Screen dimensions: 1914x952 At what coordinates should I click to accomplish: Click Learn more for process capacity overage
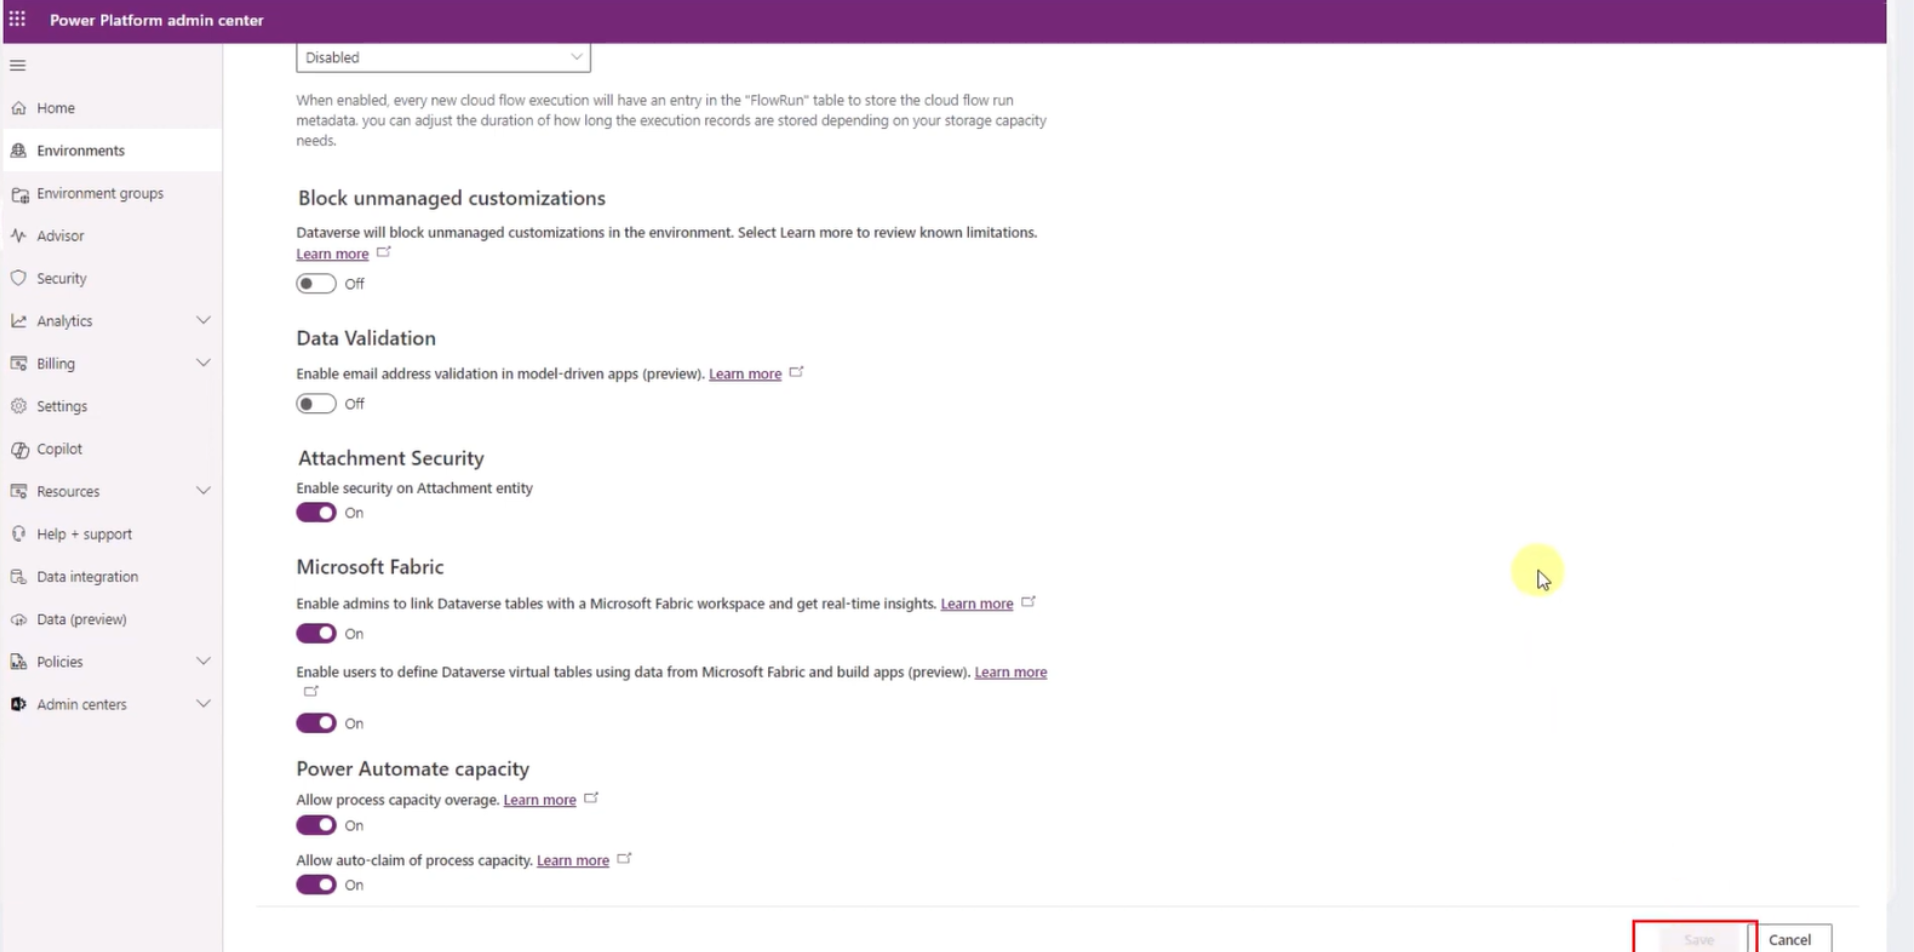click(x=540, y=800)
